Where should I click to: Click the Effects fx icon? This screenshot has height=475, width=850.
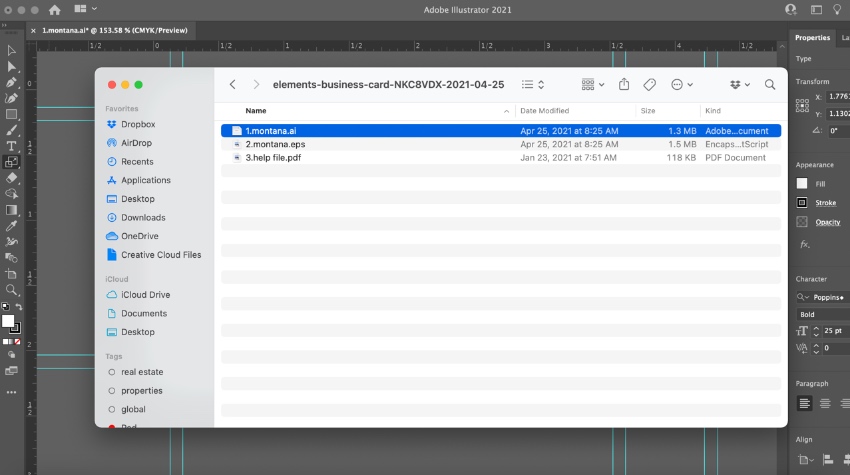pyautogui.click(x=804, y=245)
